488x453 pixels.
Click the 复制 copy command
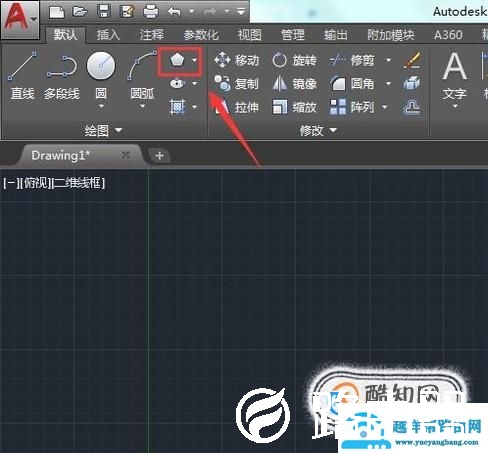click(237, 83)
